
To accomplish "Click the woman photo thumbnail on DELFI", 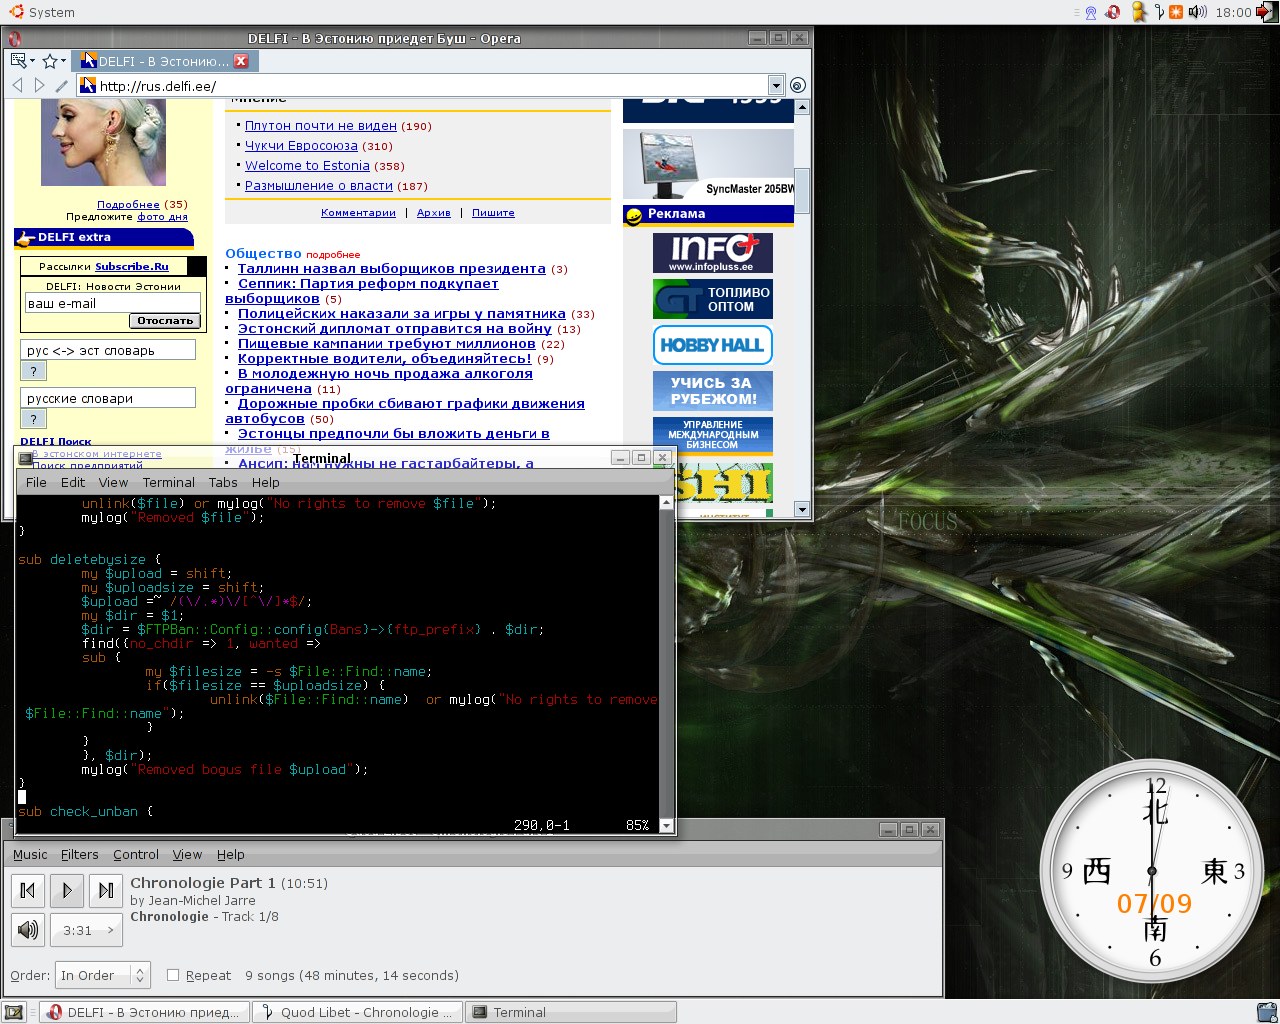I will point(103,142).
